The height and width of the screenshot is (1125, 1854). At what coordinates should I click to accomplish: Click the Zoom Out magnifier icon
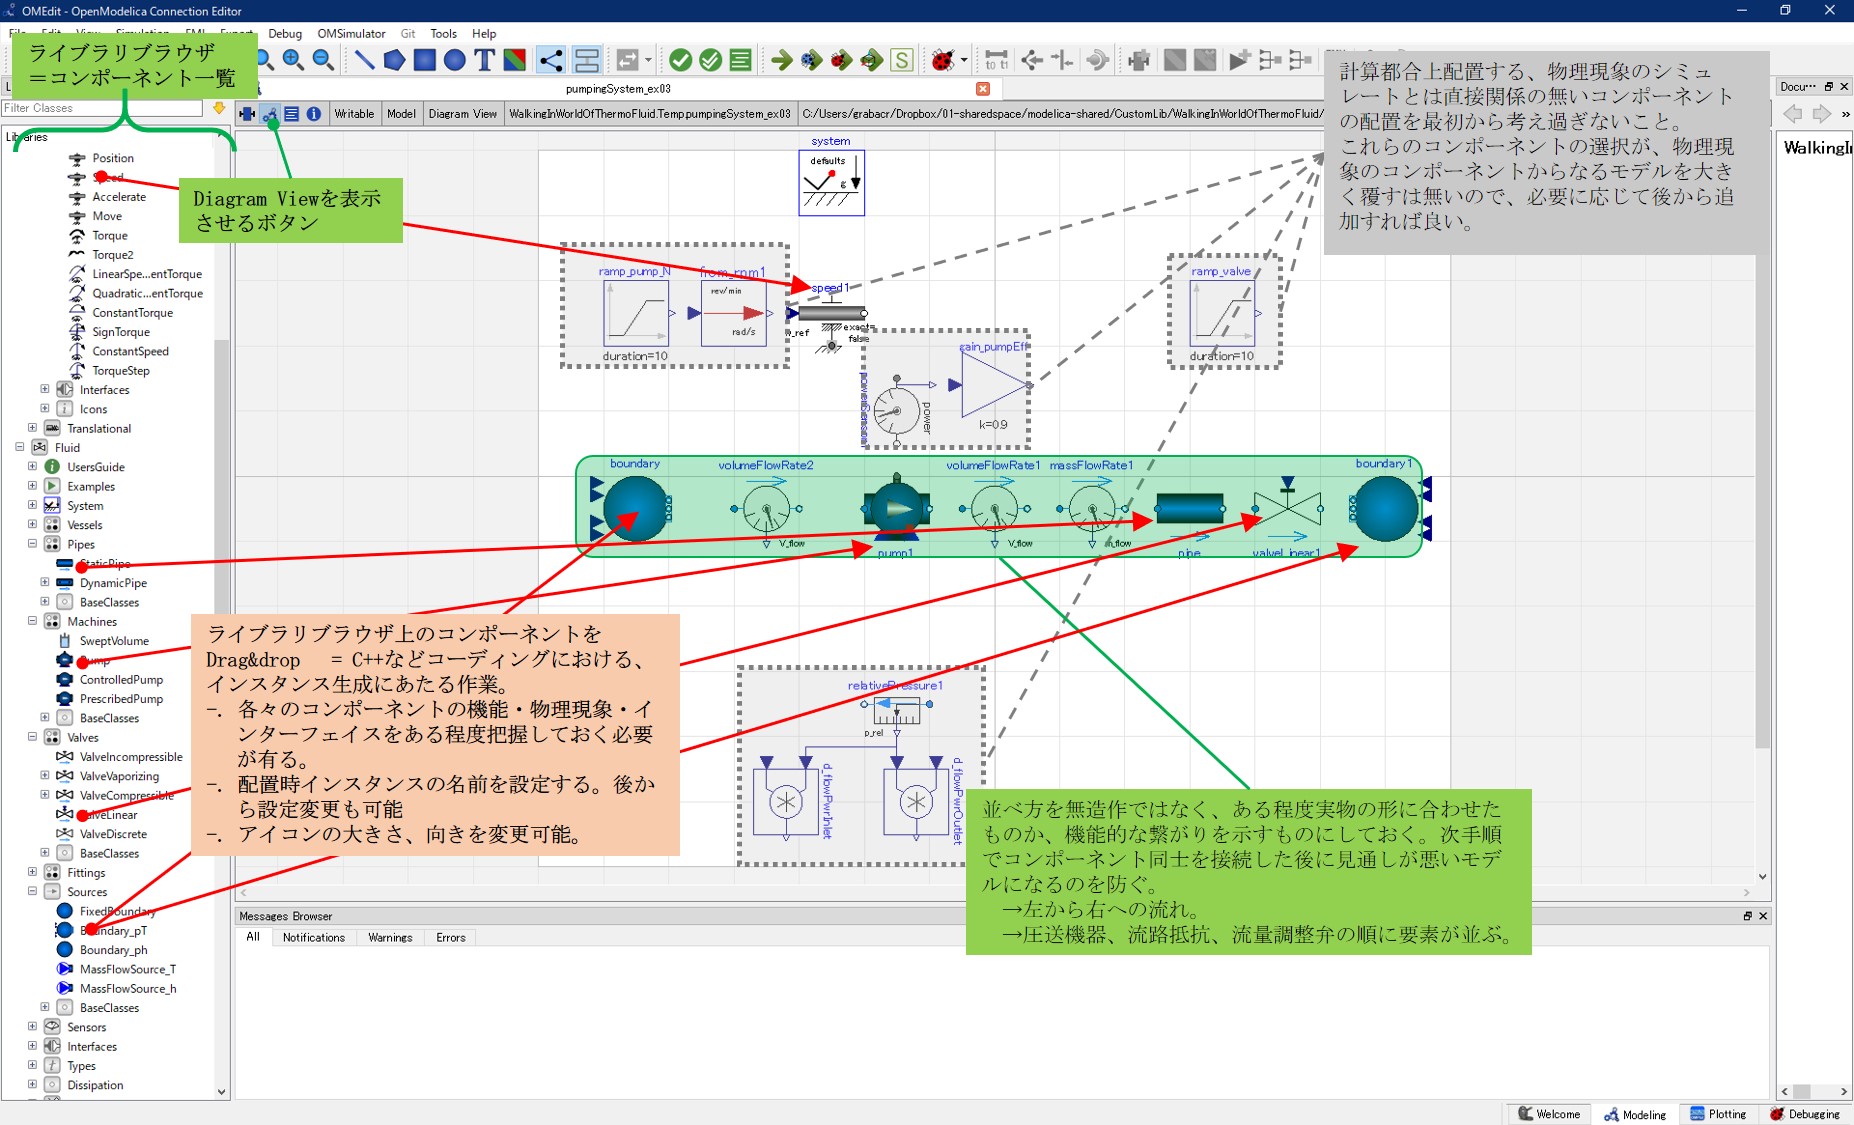(323, 60)
